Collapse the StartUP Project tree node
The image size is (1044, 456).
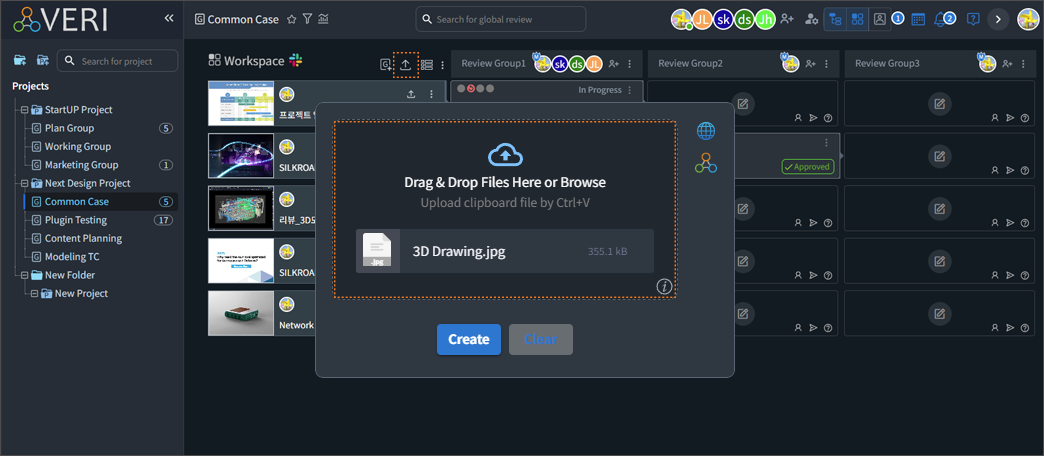point(24,110)
